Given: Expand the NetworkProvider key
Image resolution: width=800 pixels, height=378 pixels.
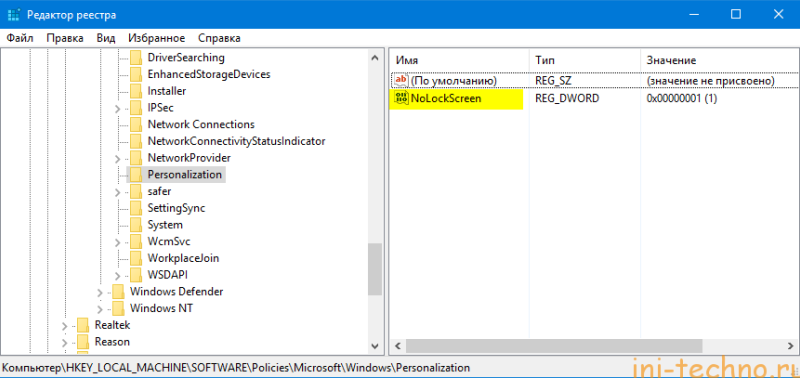Looking at the screenshot, I should tap(117, 158).
